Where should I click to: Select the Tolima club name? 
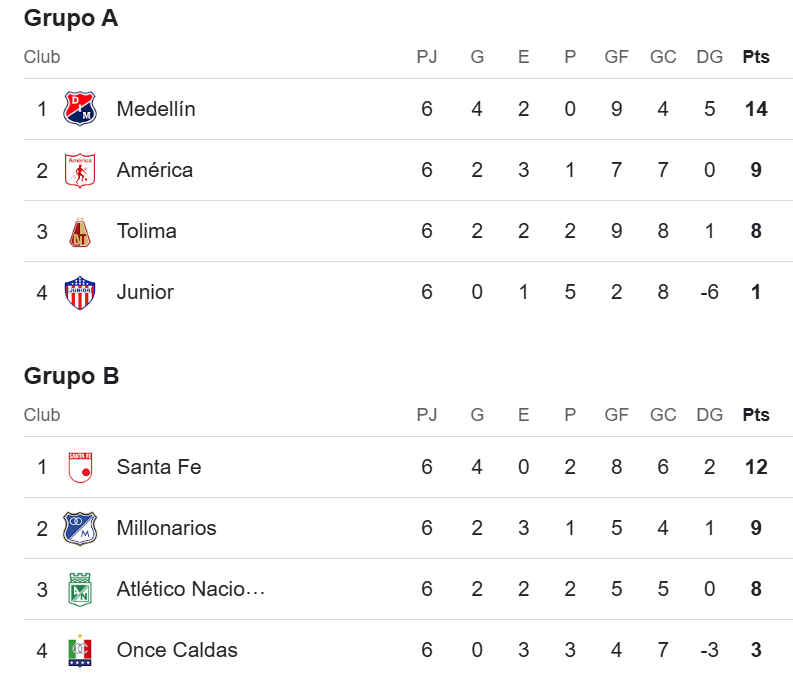[x=147, y=231]
